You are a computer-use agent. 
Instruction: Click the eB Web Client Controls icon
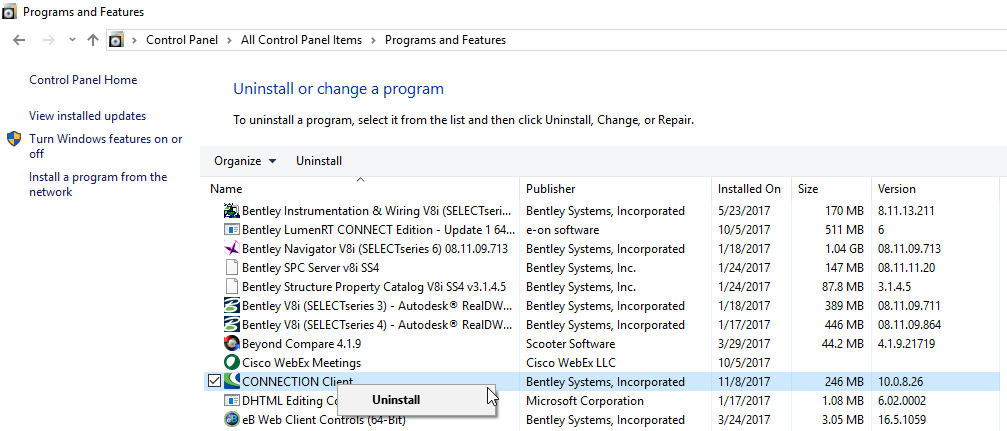231,419
